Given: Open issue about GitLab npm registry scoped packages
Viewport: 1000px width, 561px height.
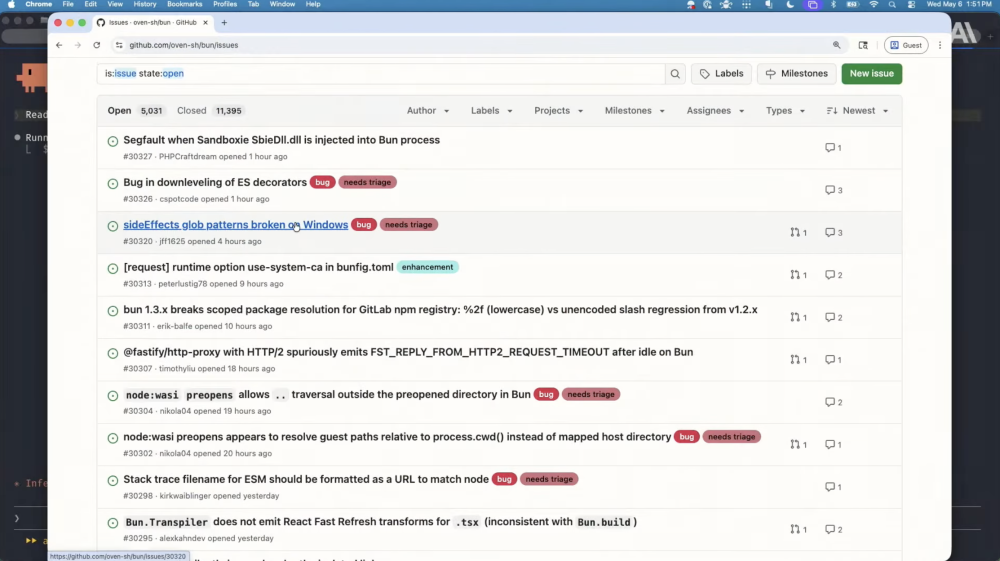Looking at the screenshot, I should pyautogui.click(x=440, y=310).
